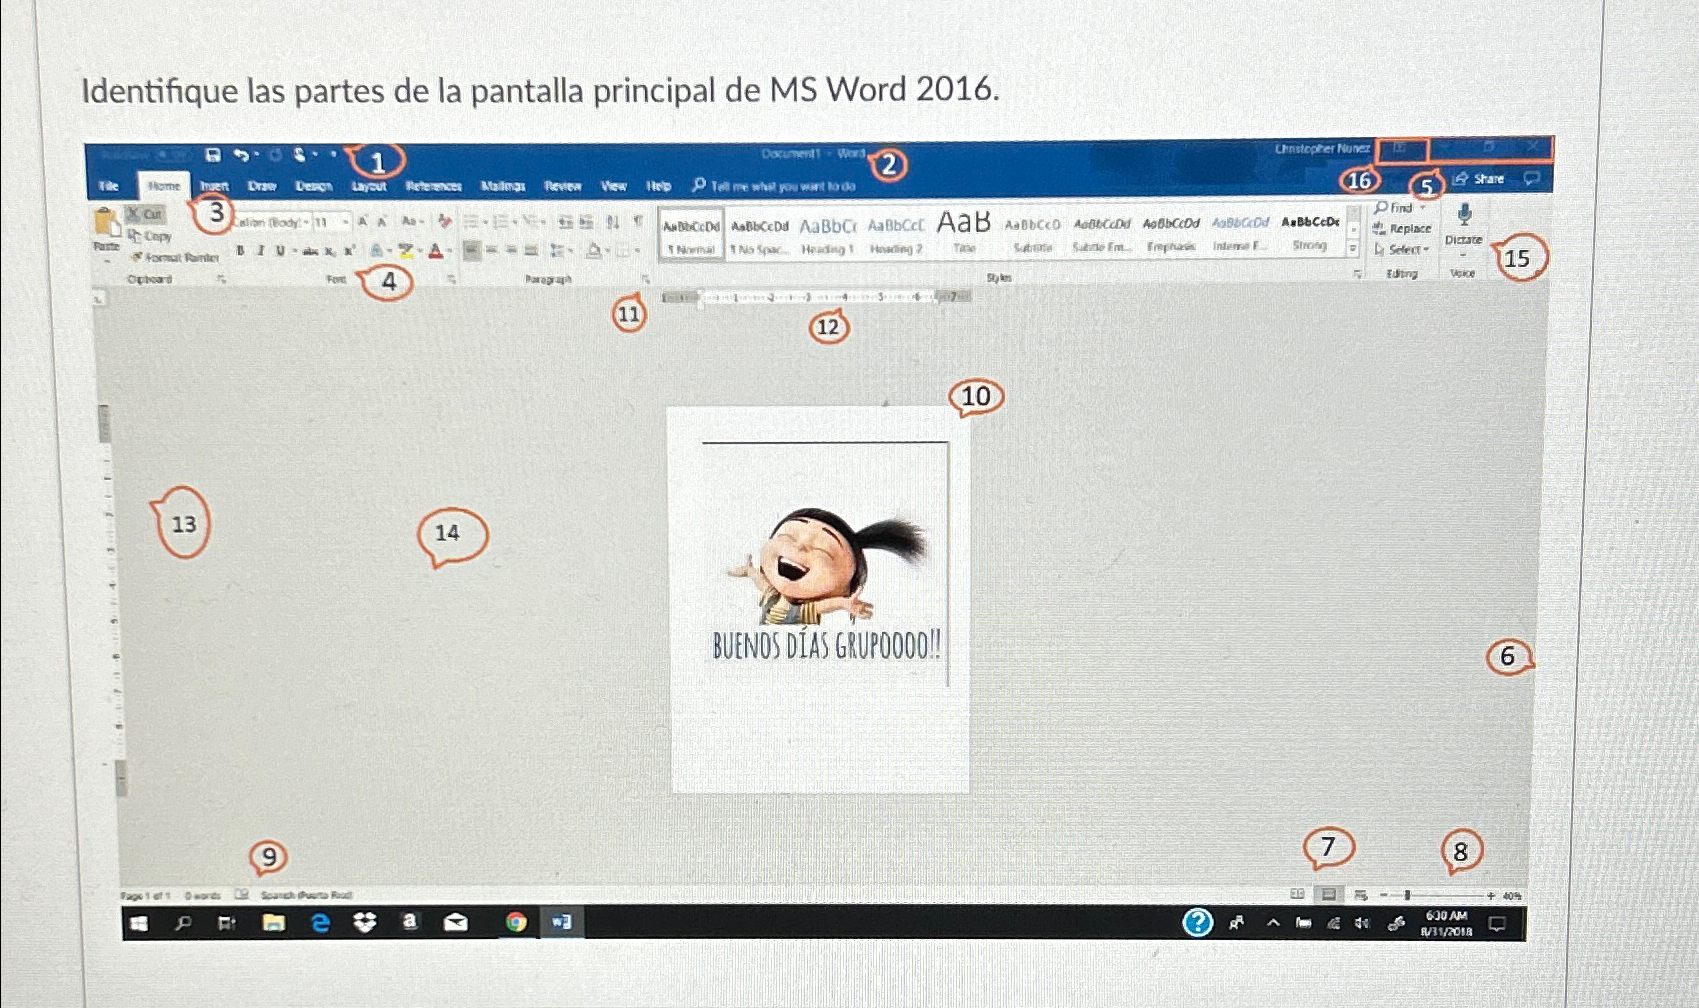Click the Increase Indent button
The width and height of the screenshot is (1699, 1008).
586,222
